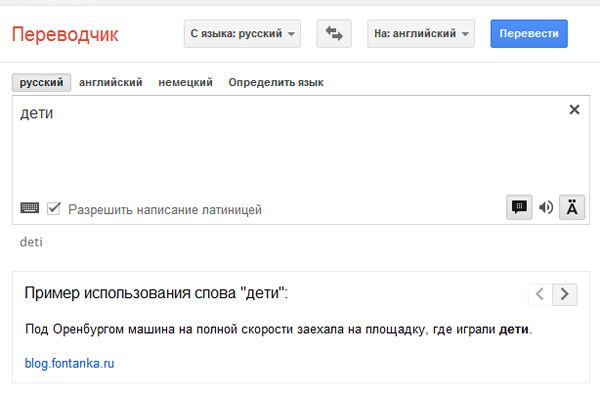Click the 'Разрешить написание латиницей' label
Screen dimensions: 600x396
click(165, 209)
